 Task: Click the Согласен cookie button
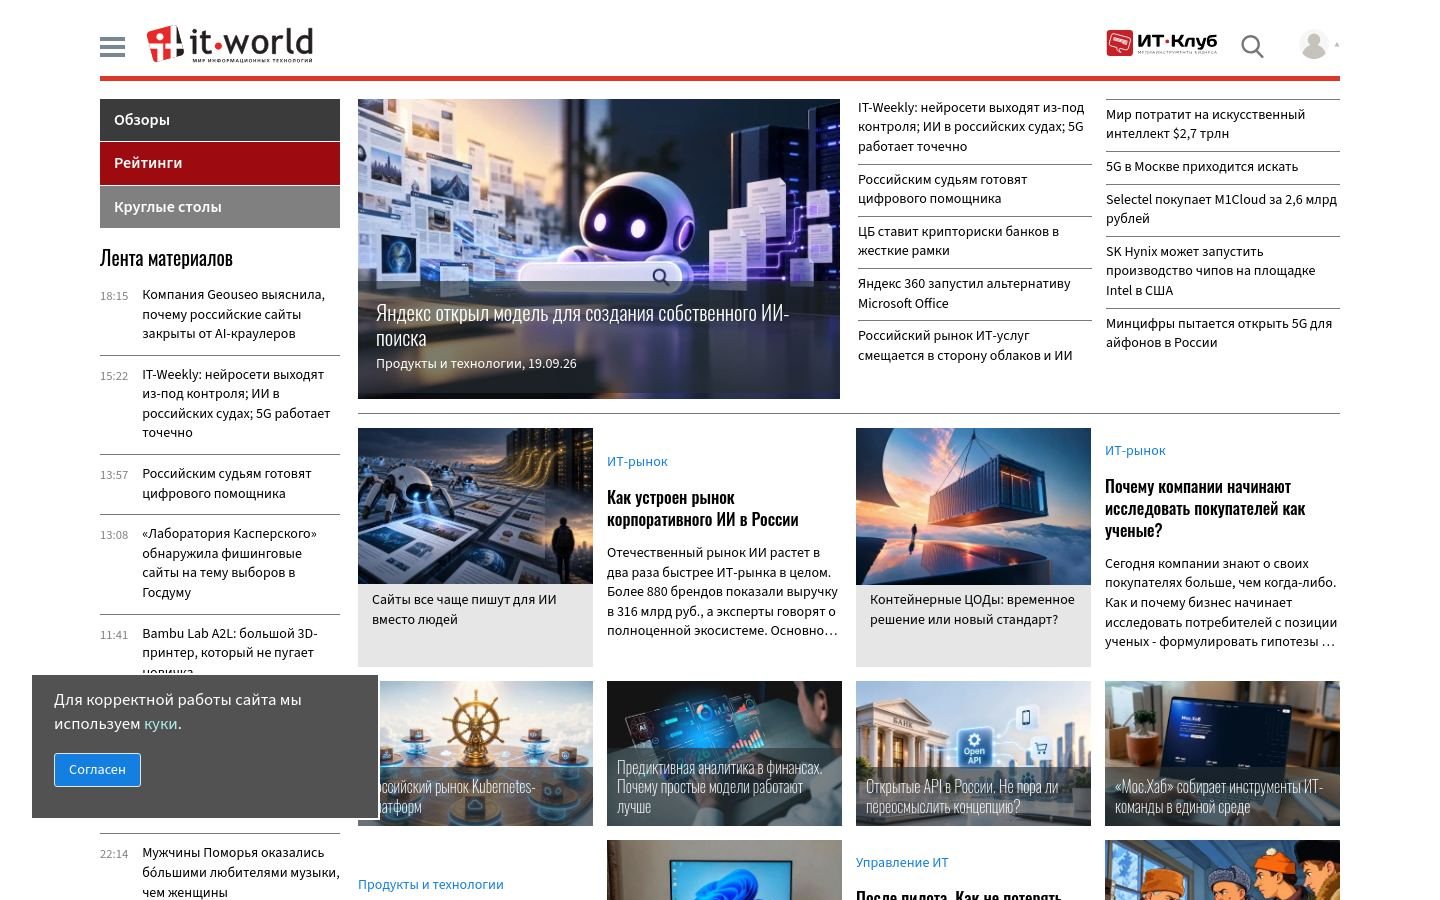coord(97,770)
